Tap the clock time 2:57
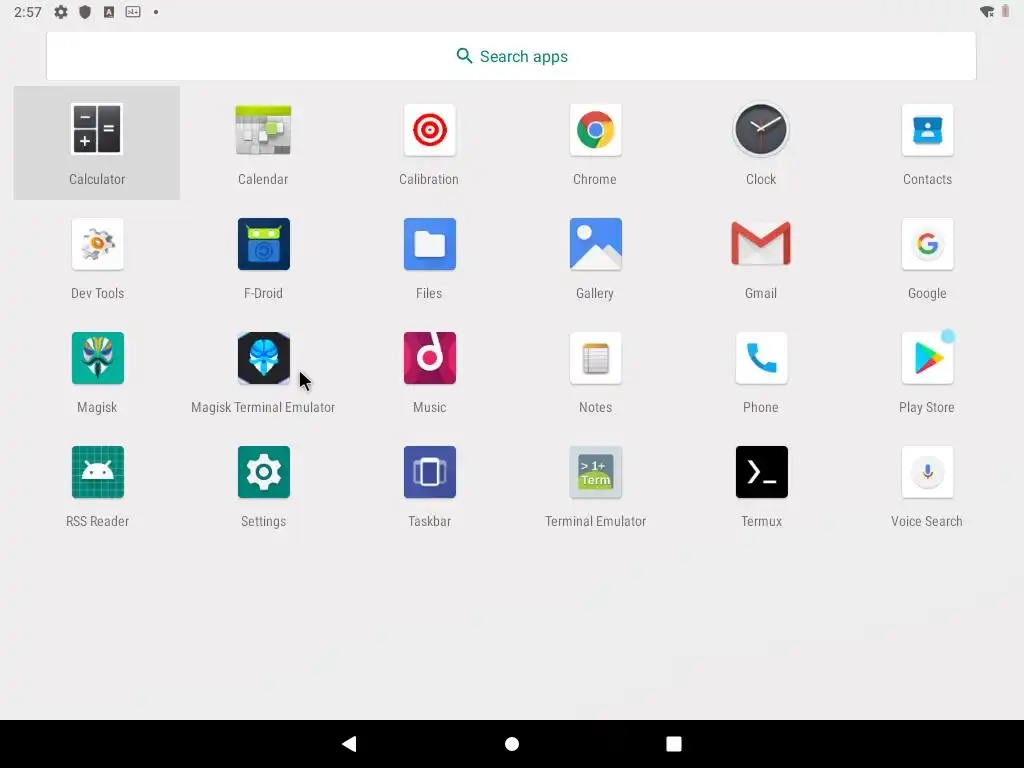The height and width of the screenshot is (768, 1024). [27, 12]
